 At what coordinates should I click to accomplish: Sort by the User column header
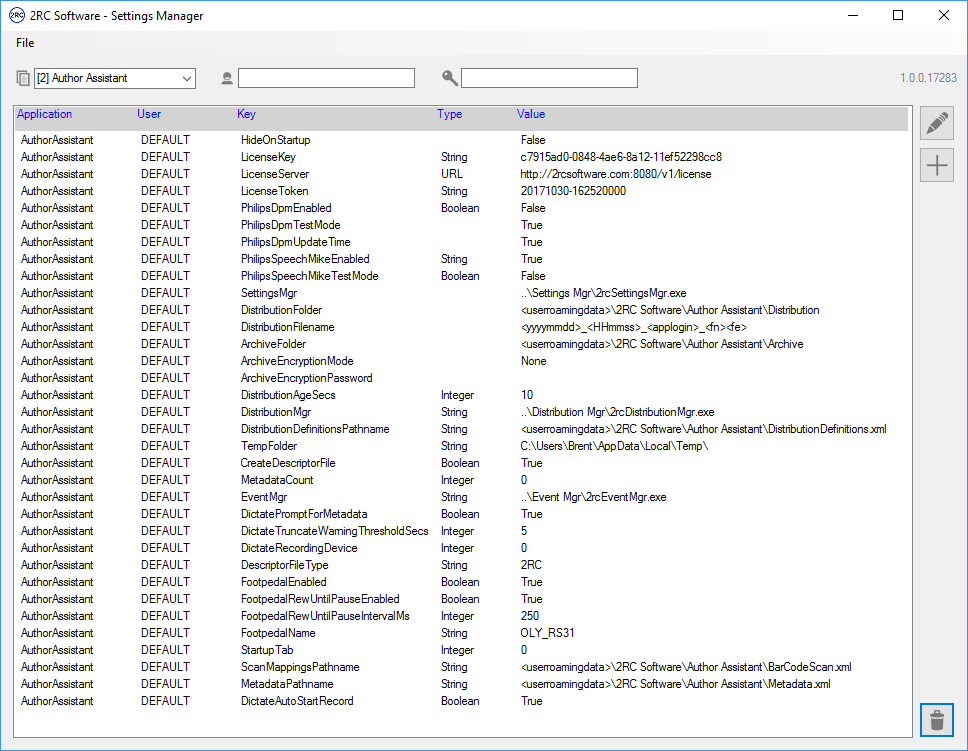pyautogui.click(x=149, y=114)
